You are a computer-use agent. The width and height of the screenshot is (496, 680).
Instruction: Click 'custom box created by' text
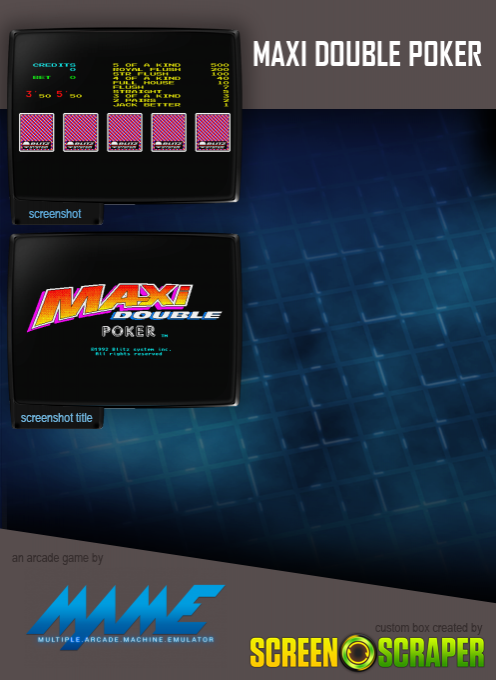[428, 628]
